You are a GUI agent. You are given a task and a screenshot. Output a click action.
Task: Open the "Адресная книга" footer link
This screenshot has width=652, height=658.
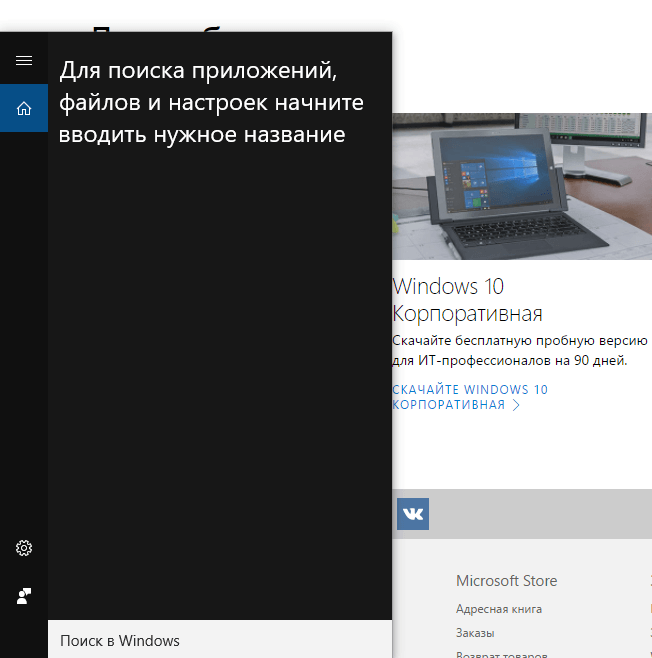click(499, 609)
